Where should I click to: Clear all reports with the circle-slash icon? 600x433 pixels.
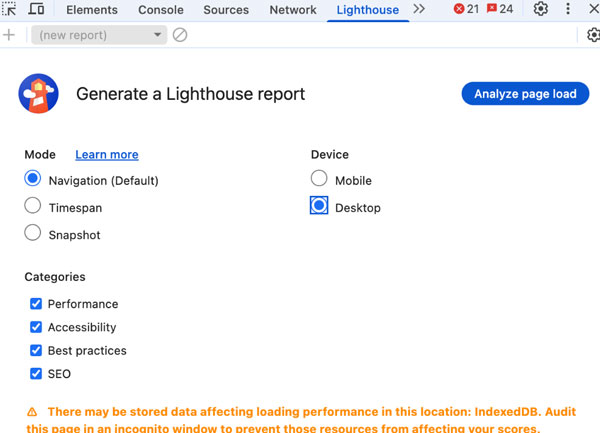[180, 35]
